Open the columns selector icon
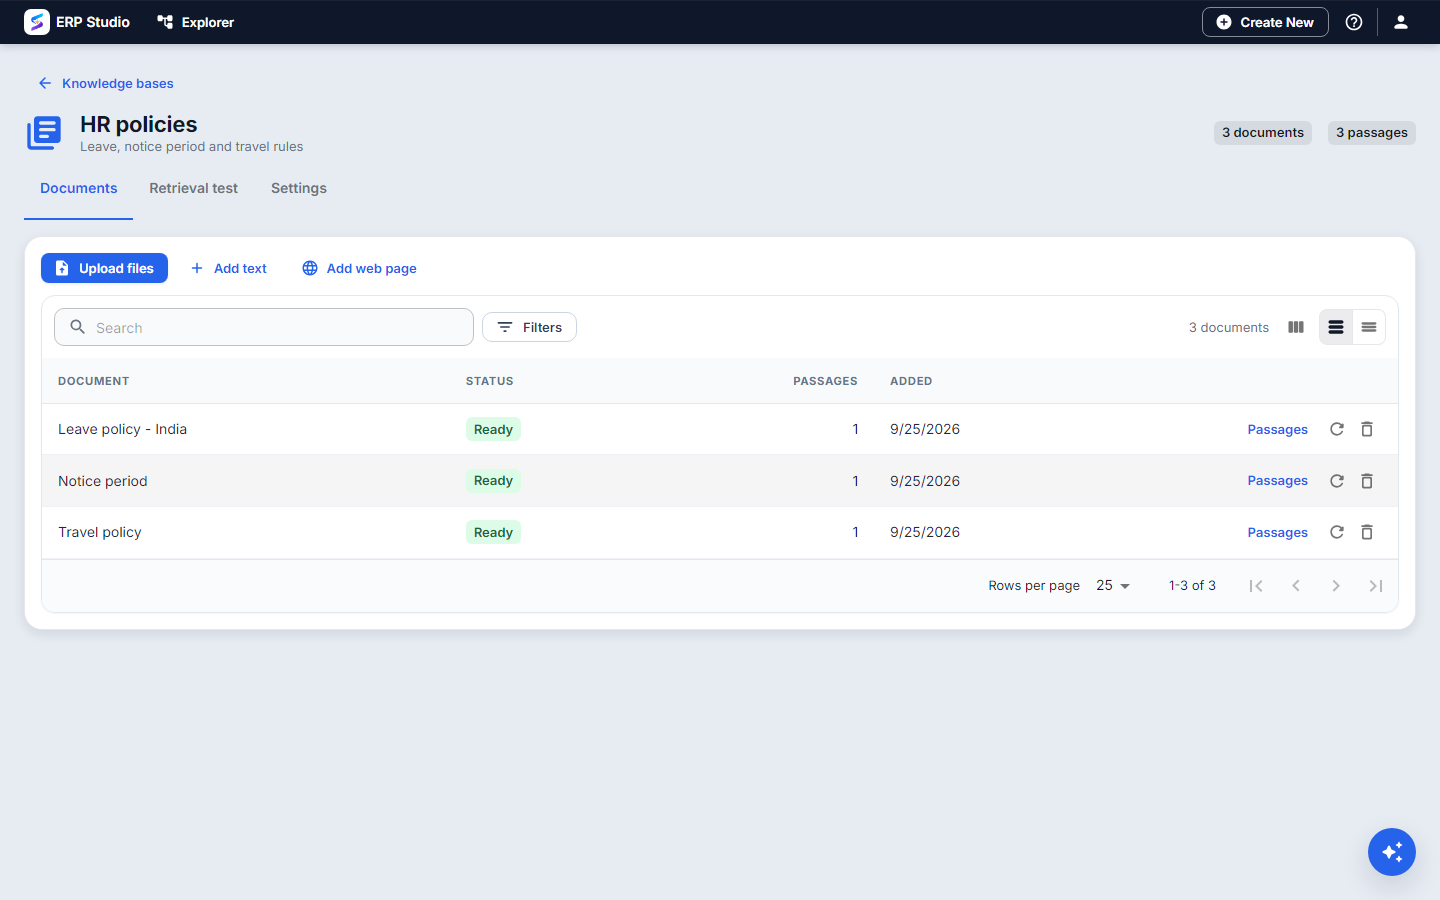 1296,327
